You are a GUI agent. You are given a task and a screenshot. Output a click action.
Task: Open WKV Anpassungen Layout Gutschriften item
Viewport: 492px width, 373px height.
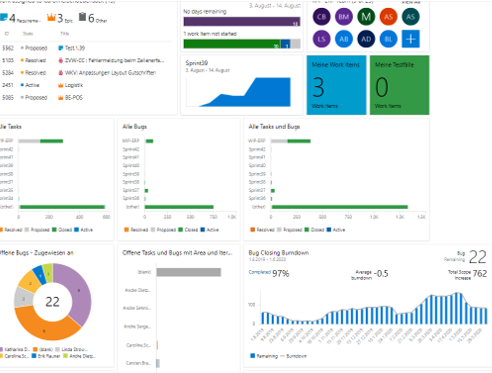110,73
